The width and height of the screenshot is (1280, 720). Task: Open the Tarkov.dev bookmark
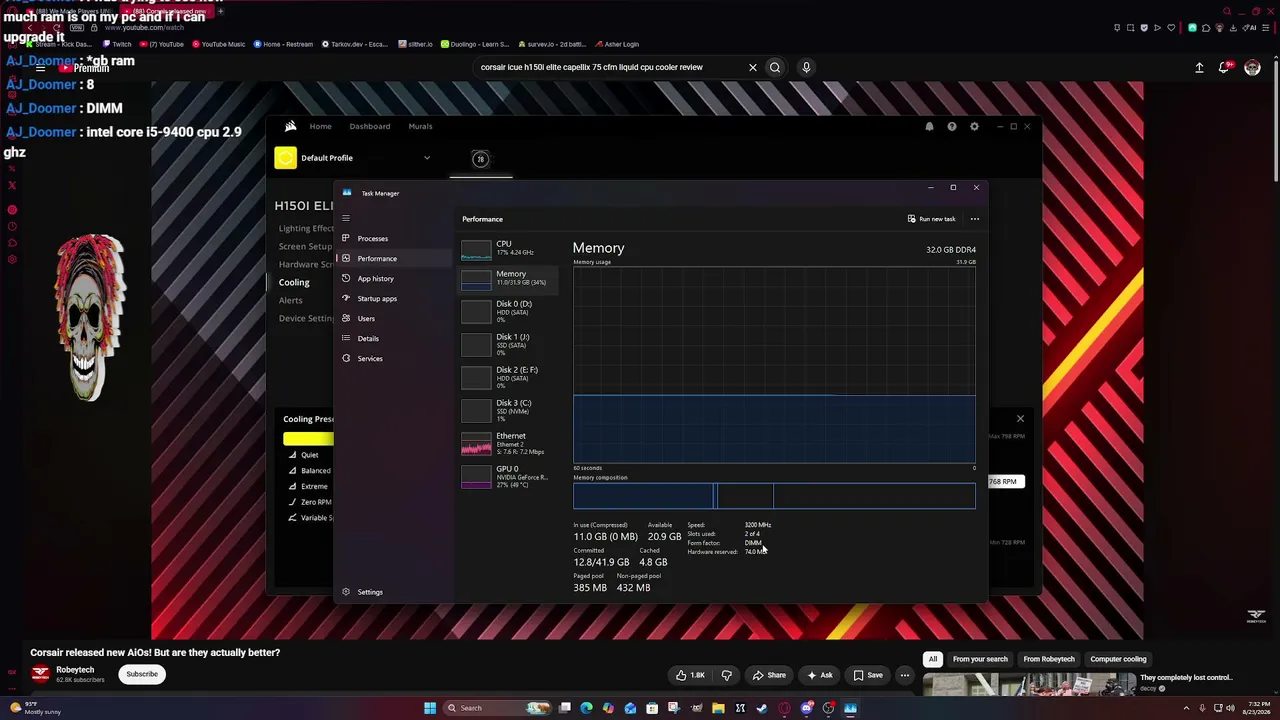(355, 44)
